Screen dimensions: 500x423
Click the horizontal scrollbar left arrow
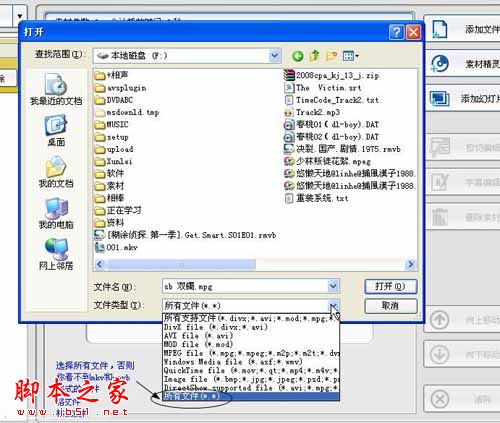click(99, 264)
